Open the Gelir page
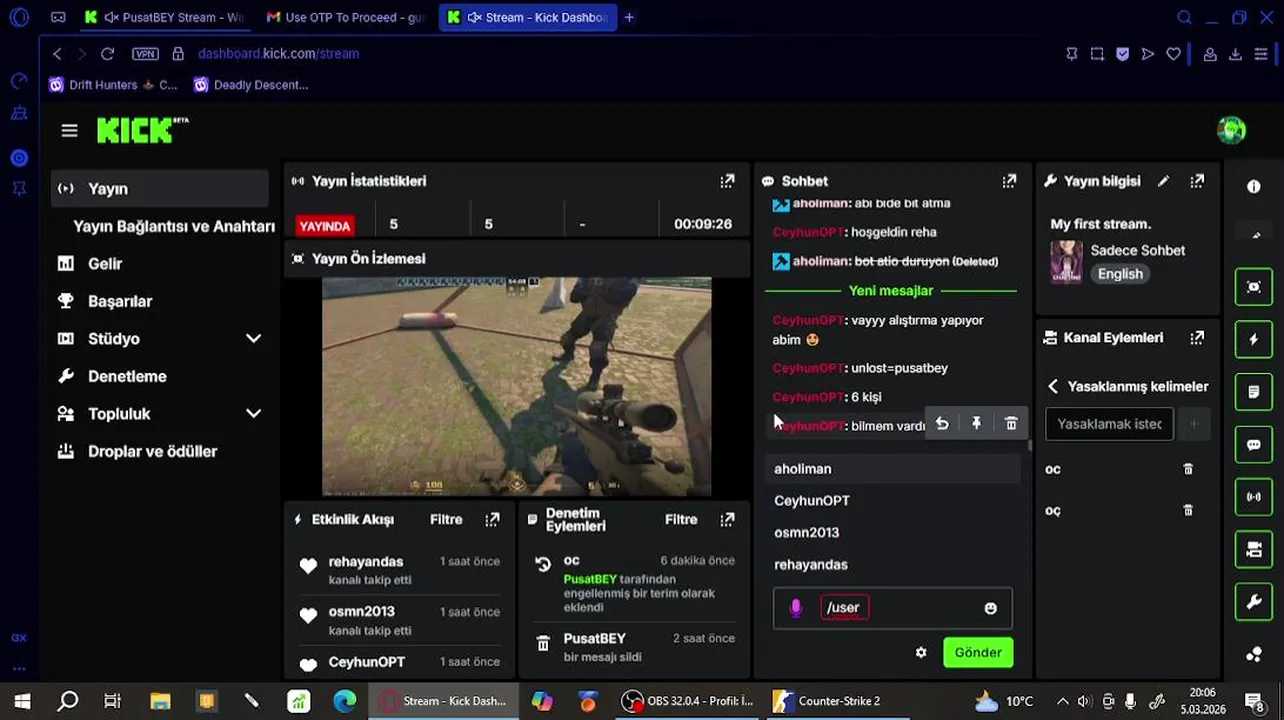Screen dimensions: 1284x720 coord(104,264)
